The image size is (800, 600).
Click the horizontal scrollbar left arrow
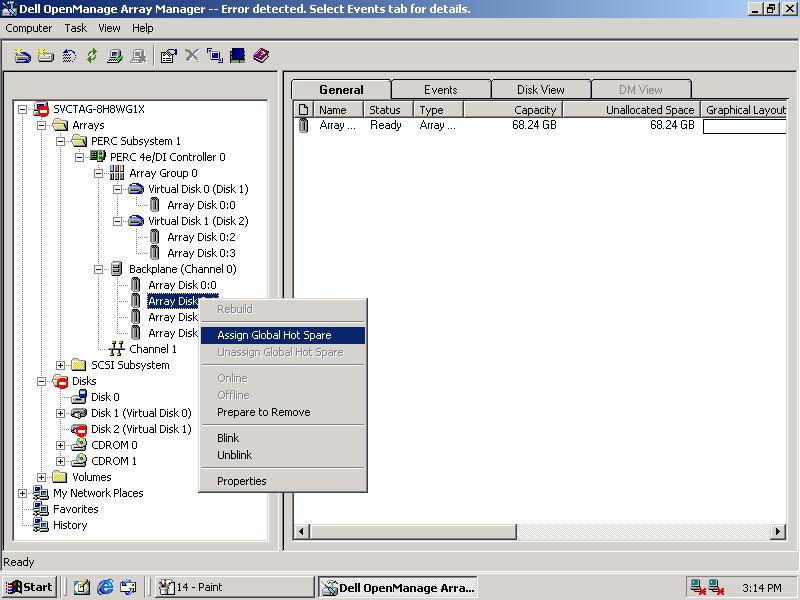click(301, 532)
